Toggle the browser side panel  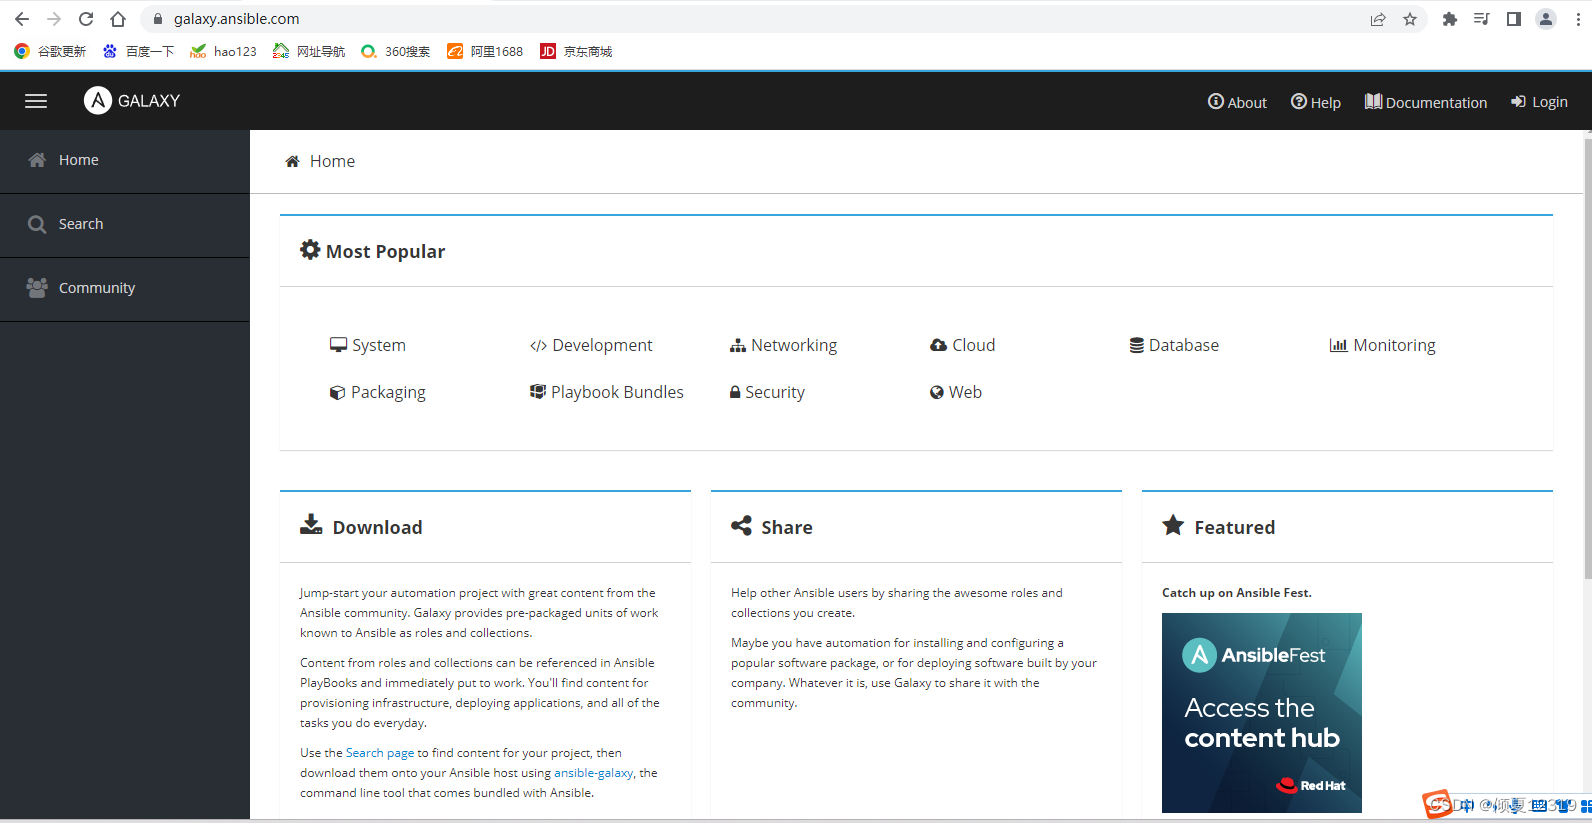click(x=1514, y=19)
